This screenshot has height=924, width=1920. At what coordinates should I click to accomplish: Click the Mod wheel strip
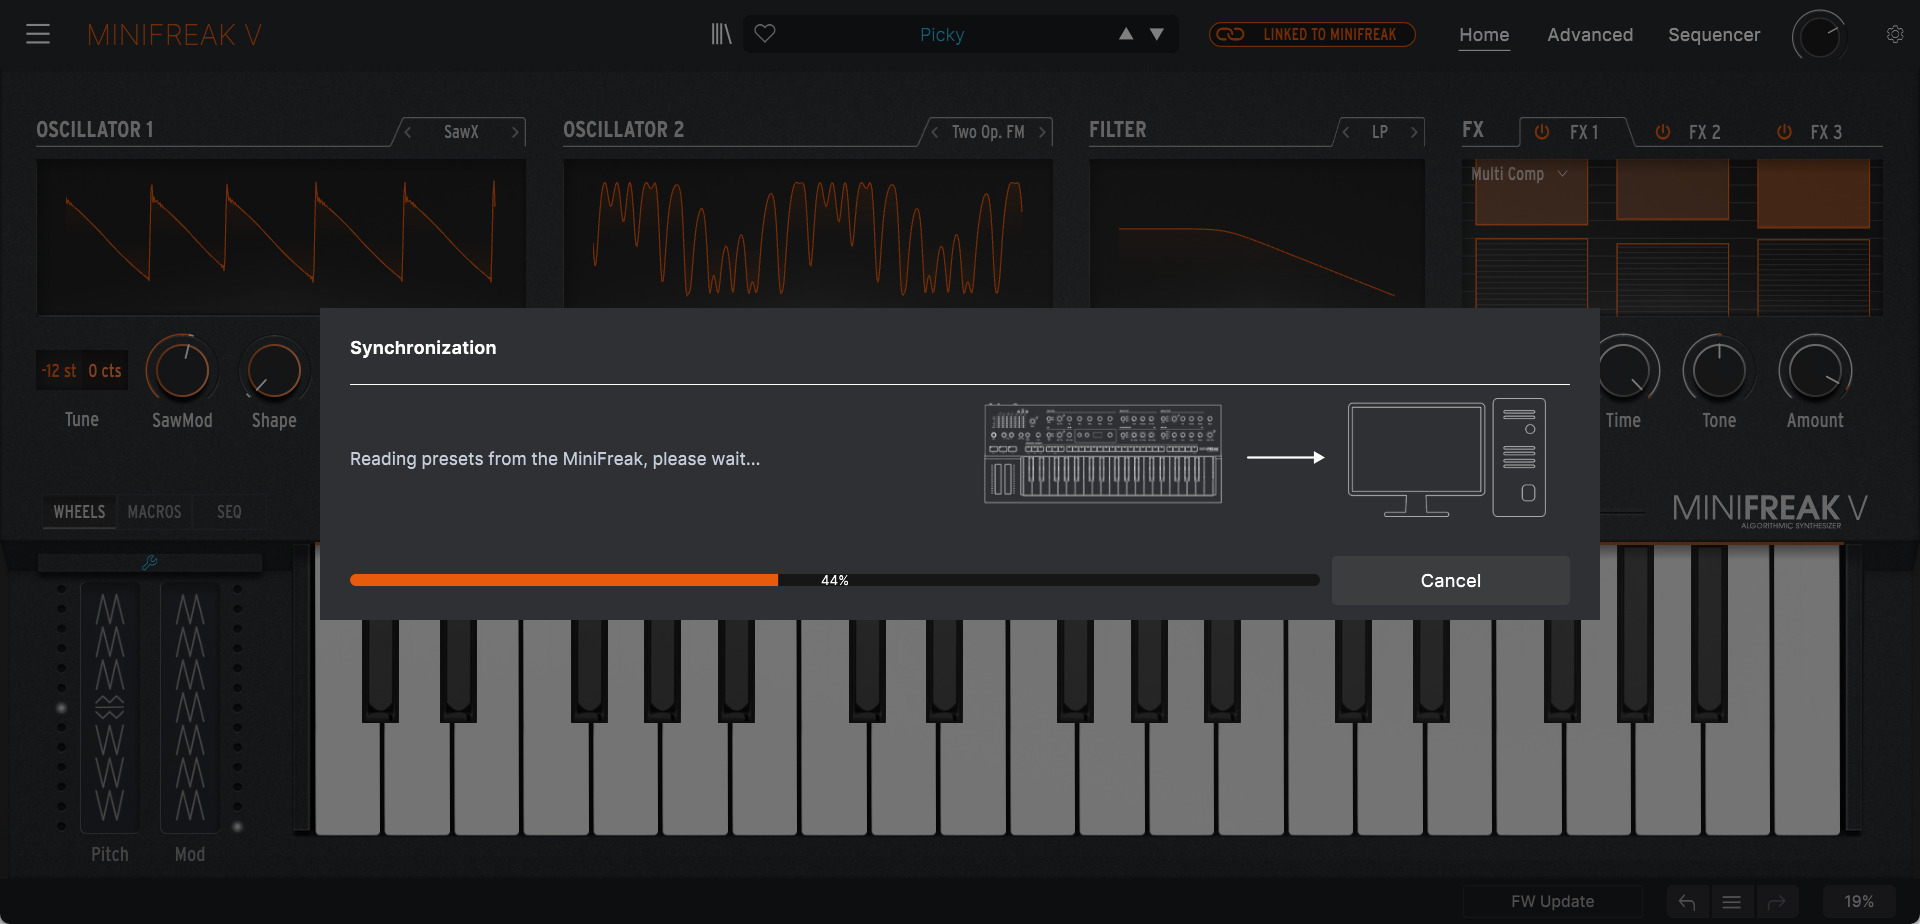coord(190,706)
